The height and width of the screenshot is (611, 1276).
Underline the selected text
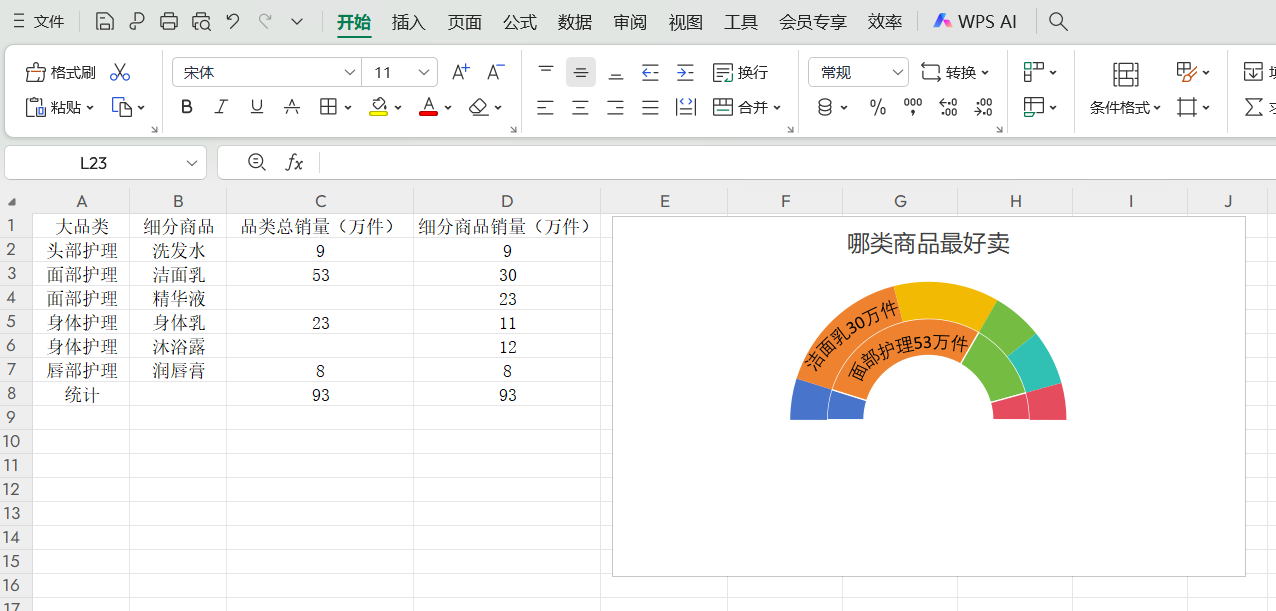click(256, 107)
